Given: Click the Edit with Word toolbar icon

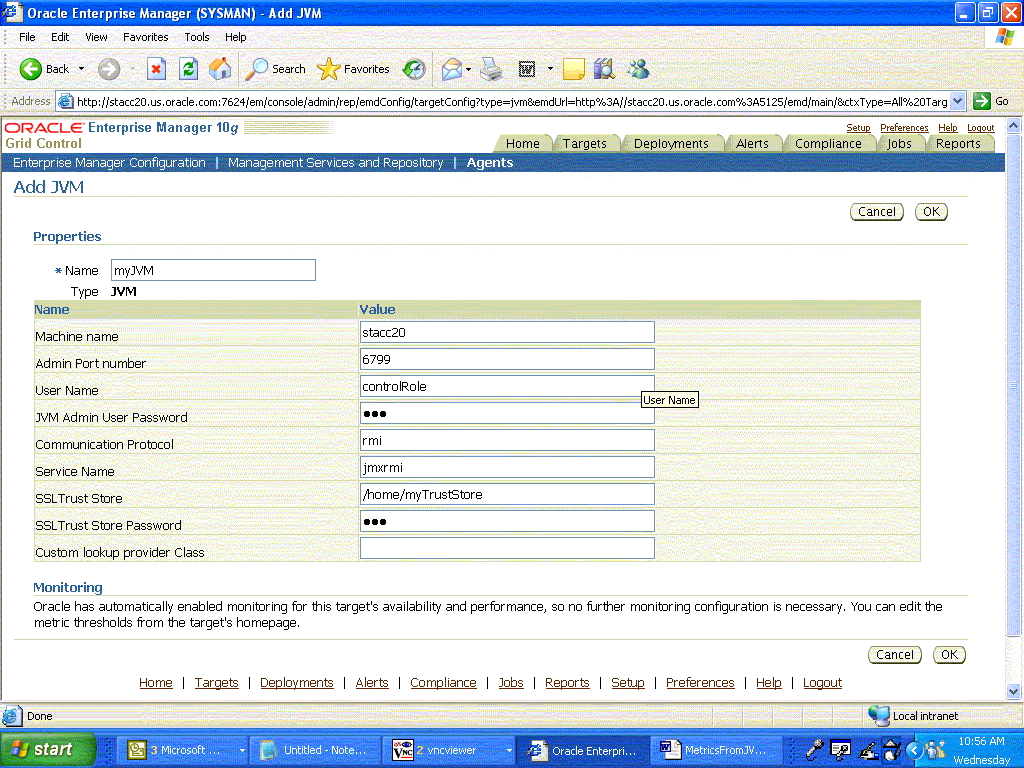Looking at the screenshot, I should [527, 69].
